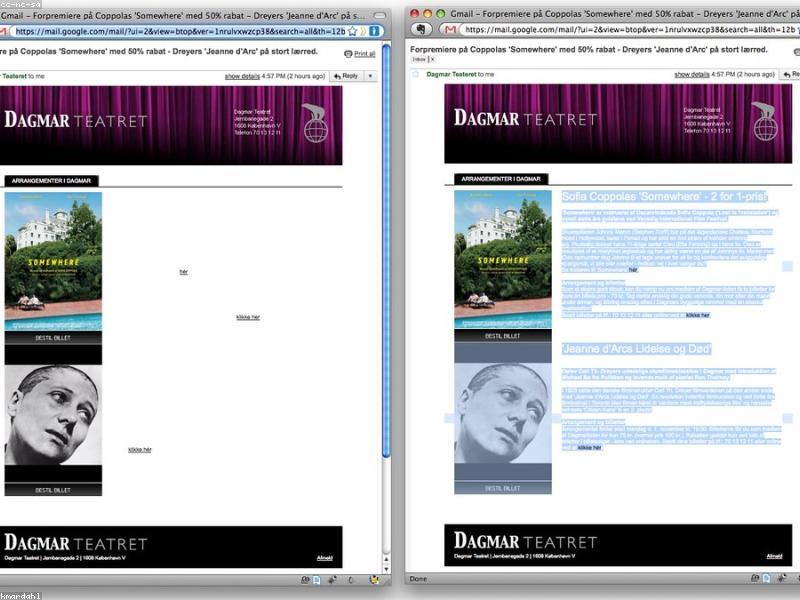Click BESTIL BILLET under Jeanne d'Arc in left window
The height and width of the screenshot is (600, 800).
click(53, 490)
